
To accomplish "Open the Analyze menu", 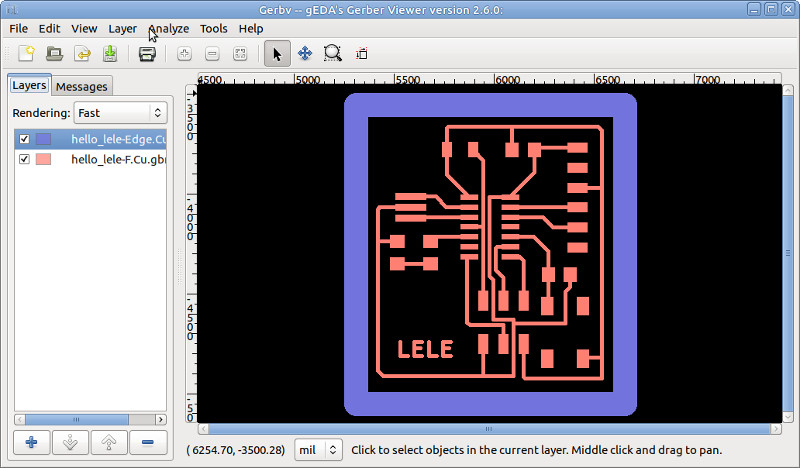I will point(169,29).
